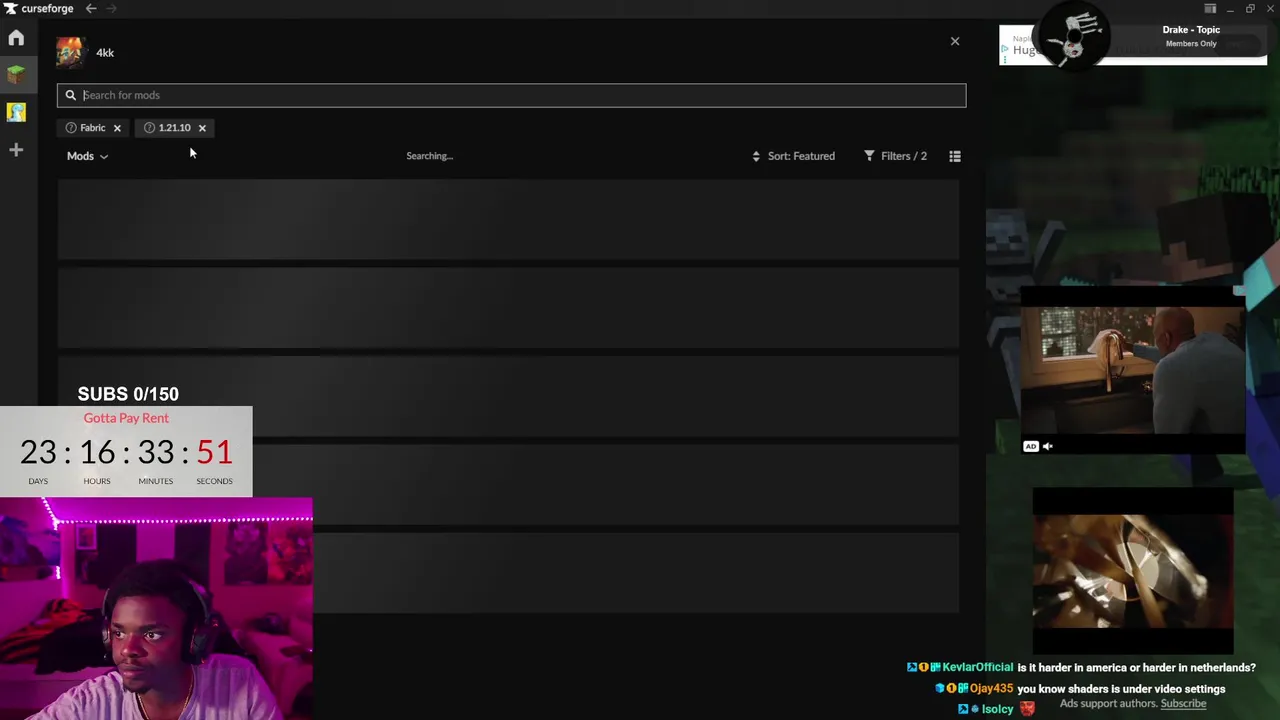The width and height of the screenshot is (1280, 720).
Task: Go forward with the right arrow
Action: [111, 9]
